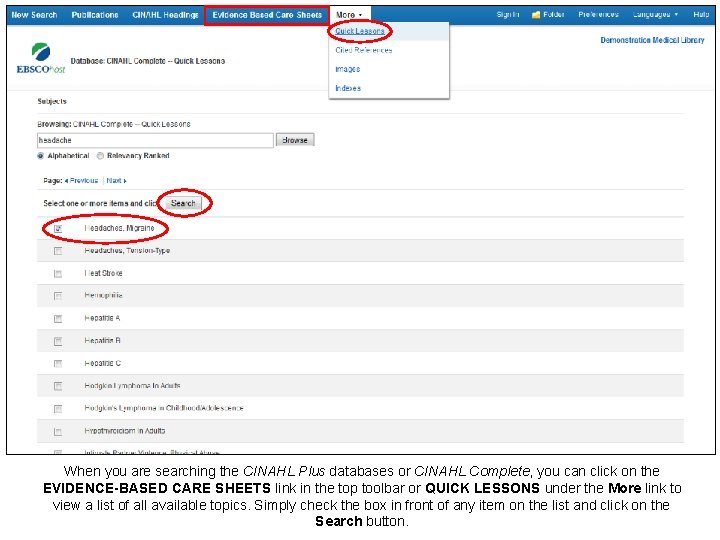Check Hypothyroidism in Adults checkbox
The image size is (720, 540).
point(58,432)
